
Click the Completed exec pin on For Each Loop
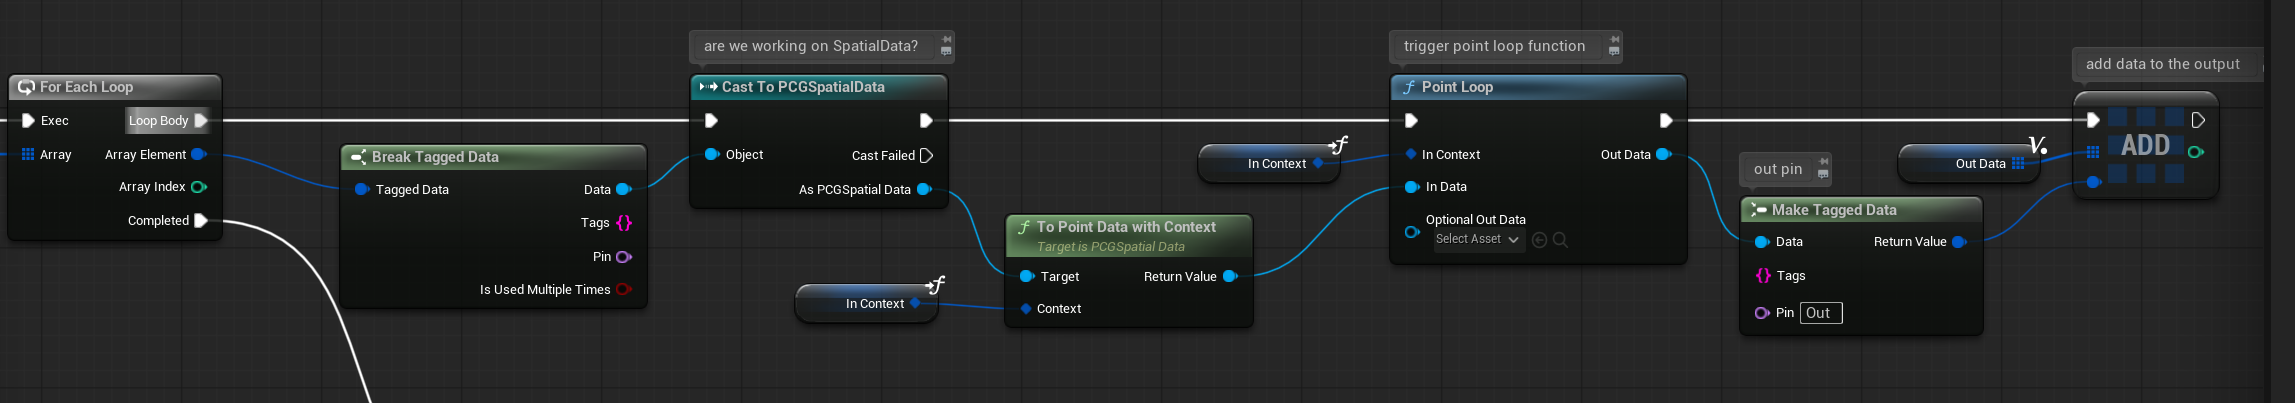[x=200, y=221]
